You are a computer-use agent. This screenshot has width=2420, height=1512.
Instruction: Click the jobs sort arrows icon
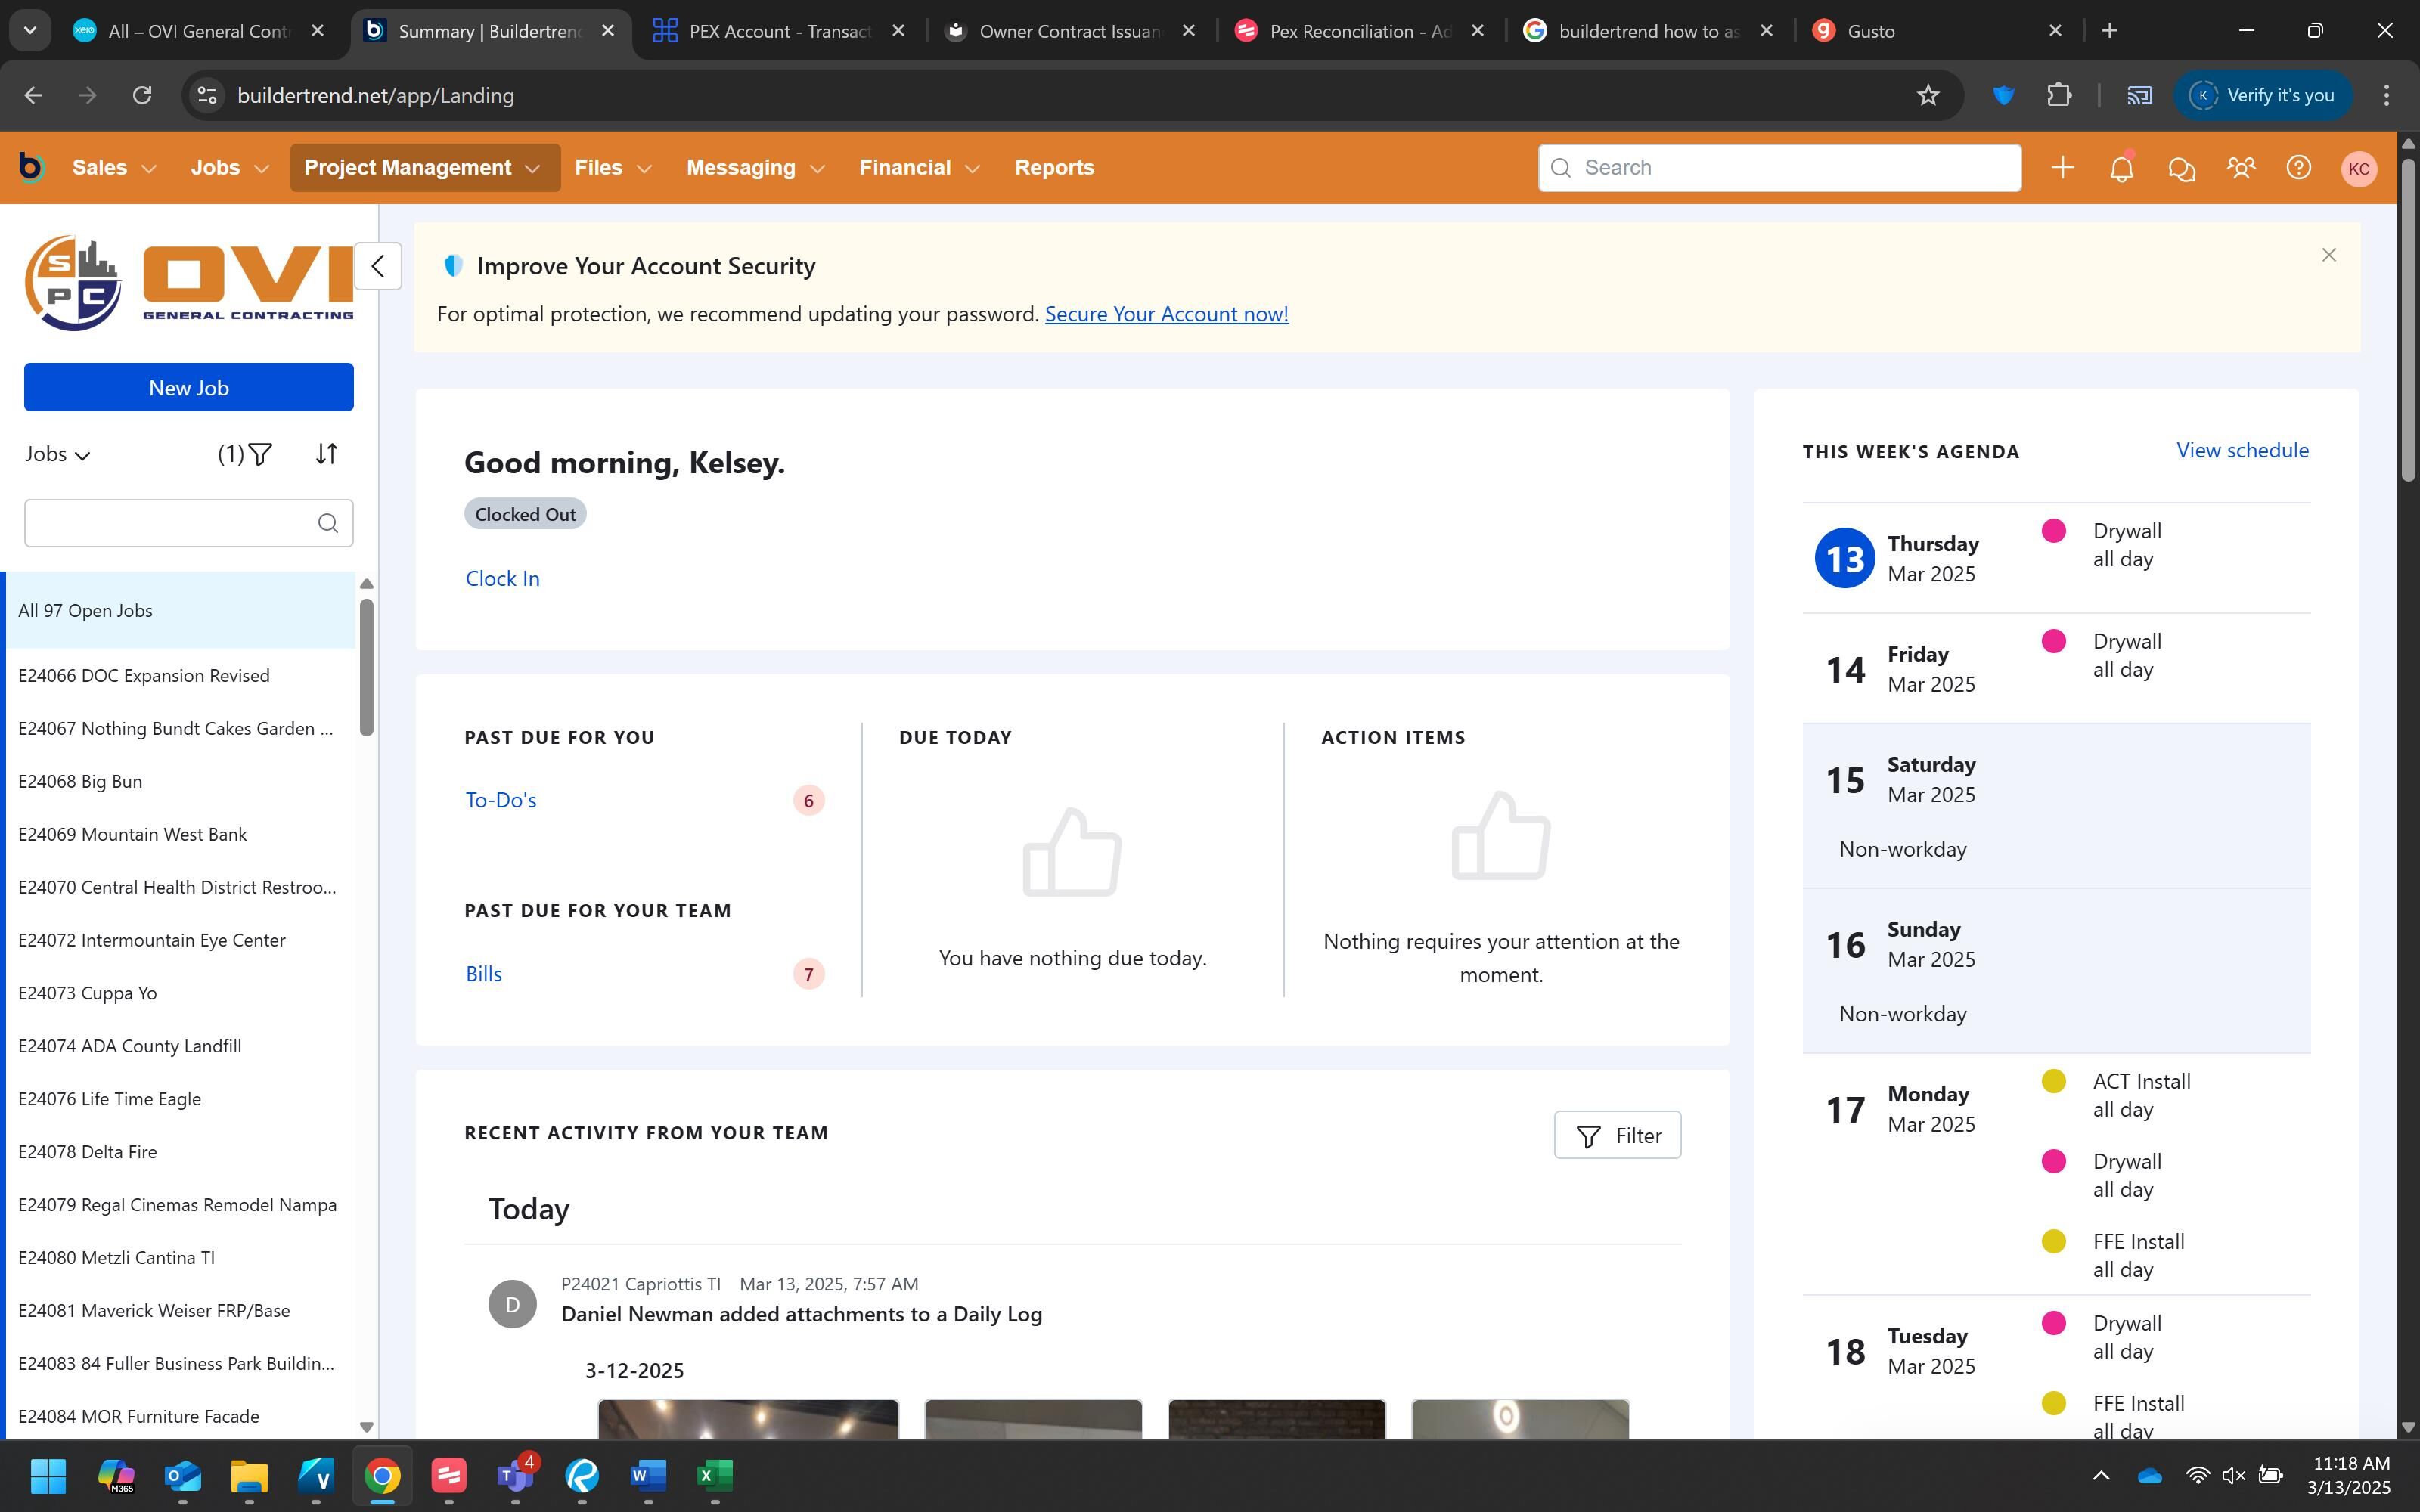326,455
